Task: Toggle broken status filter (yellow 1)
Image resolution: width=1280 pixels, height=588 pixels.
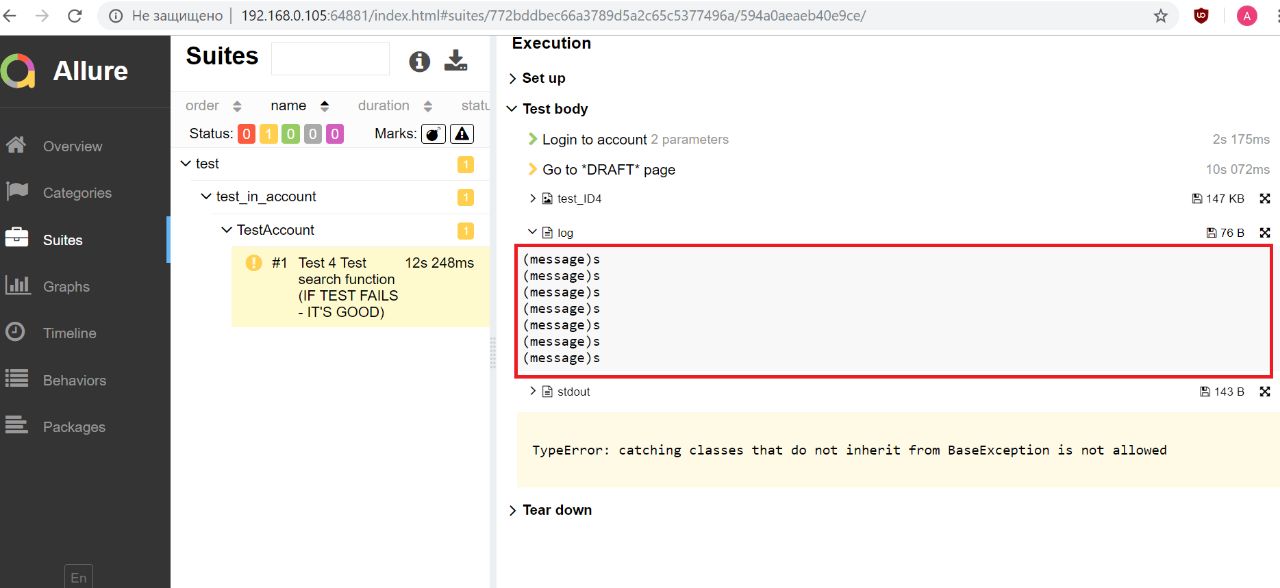Action: click(x=268, y=134)
